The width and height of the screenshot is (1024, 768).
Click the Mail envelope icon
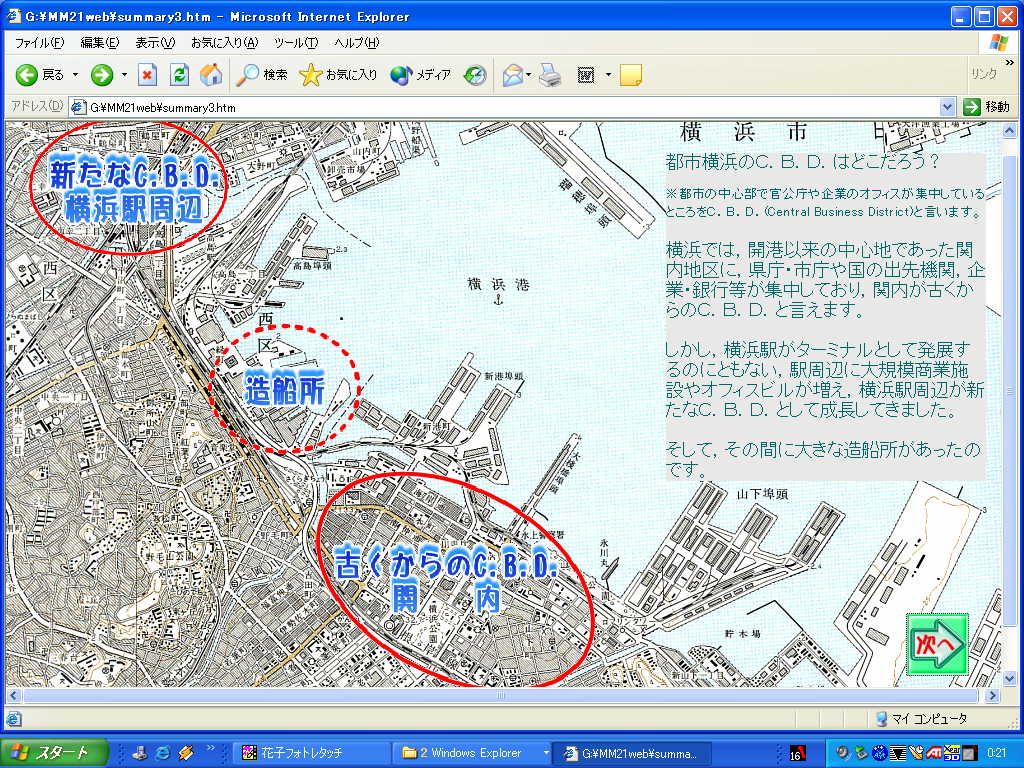pyautogui.click(x=513, y=76)
